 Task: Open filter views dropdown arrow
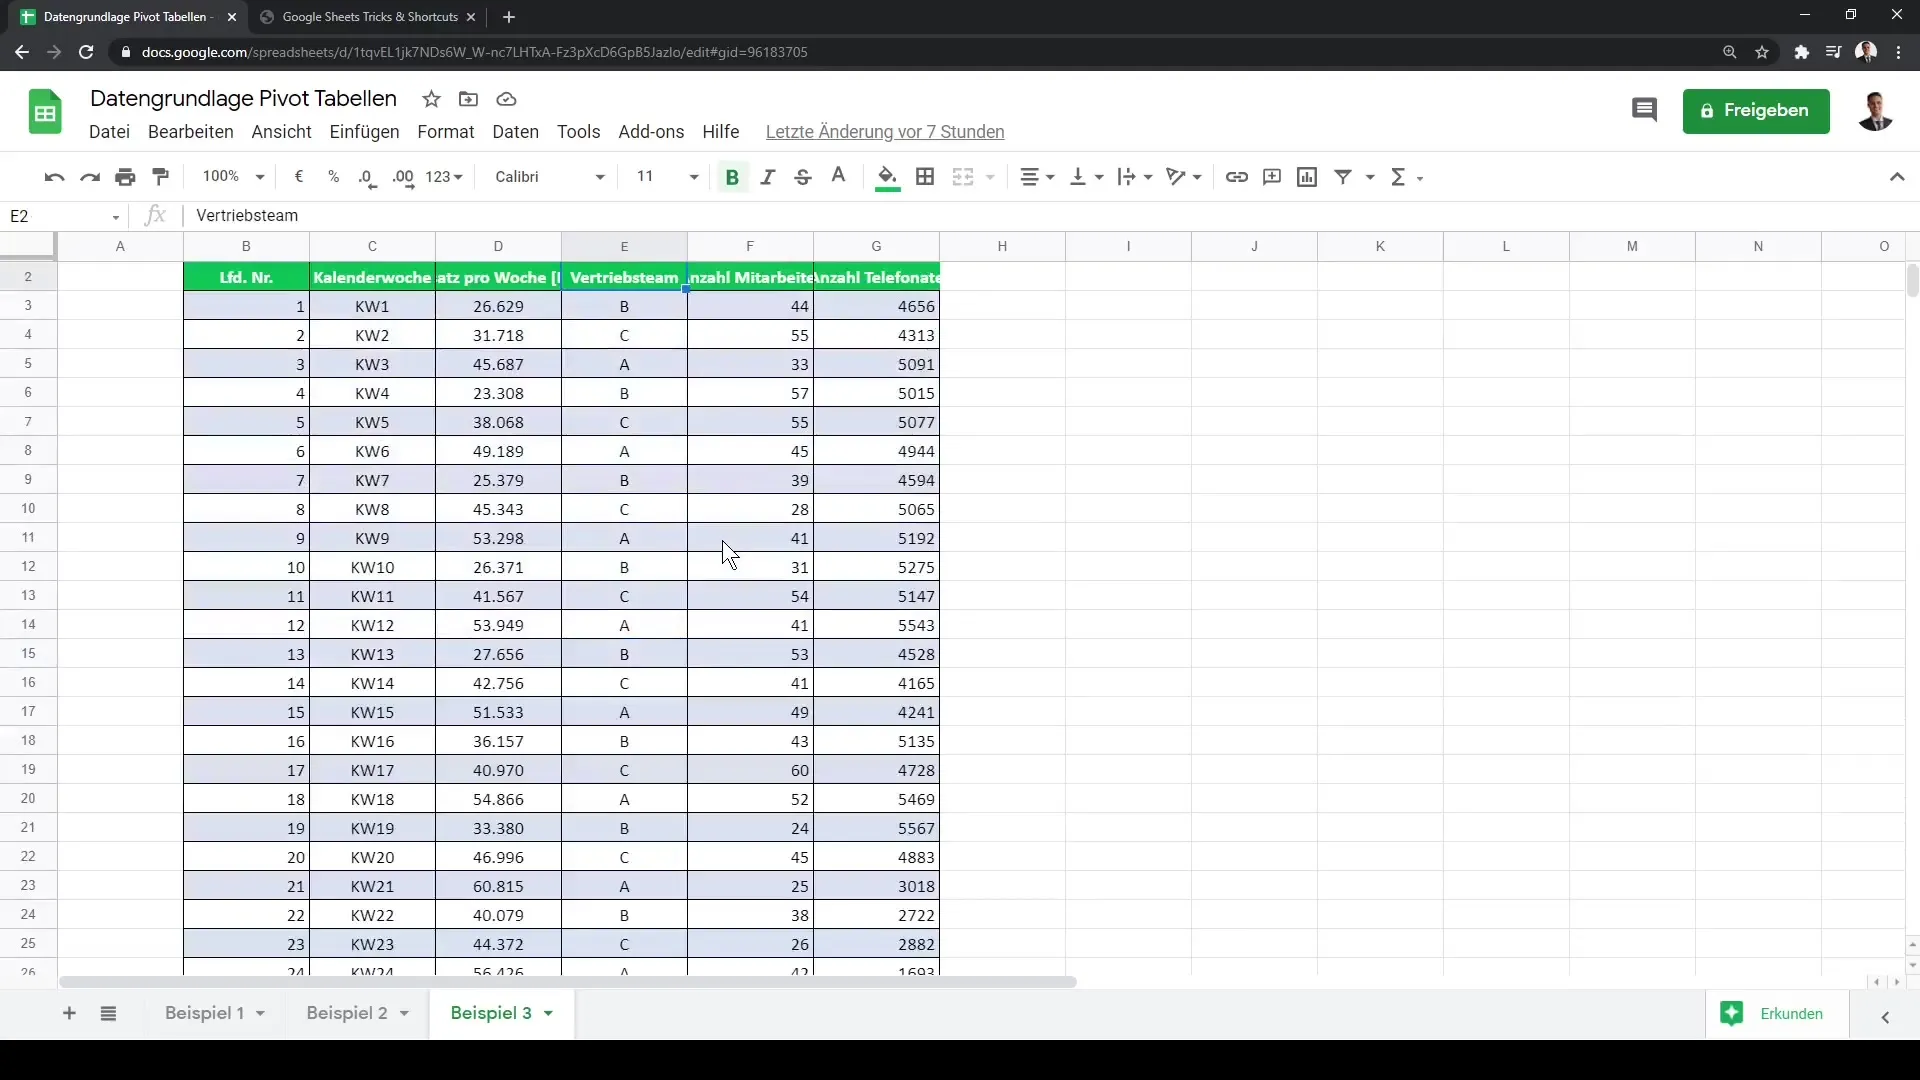click(1370, 178)
